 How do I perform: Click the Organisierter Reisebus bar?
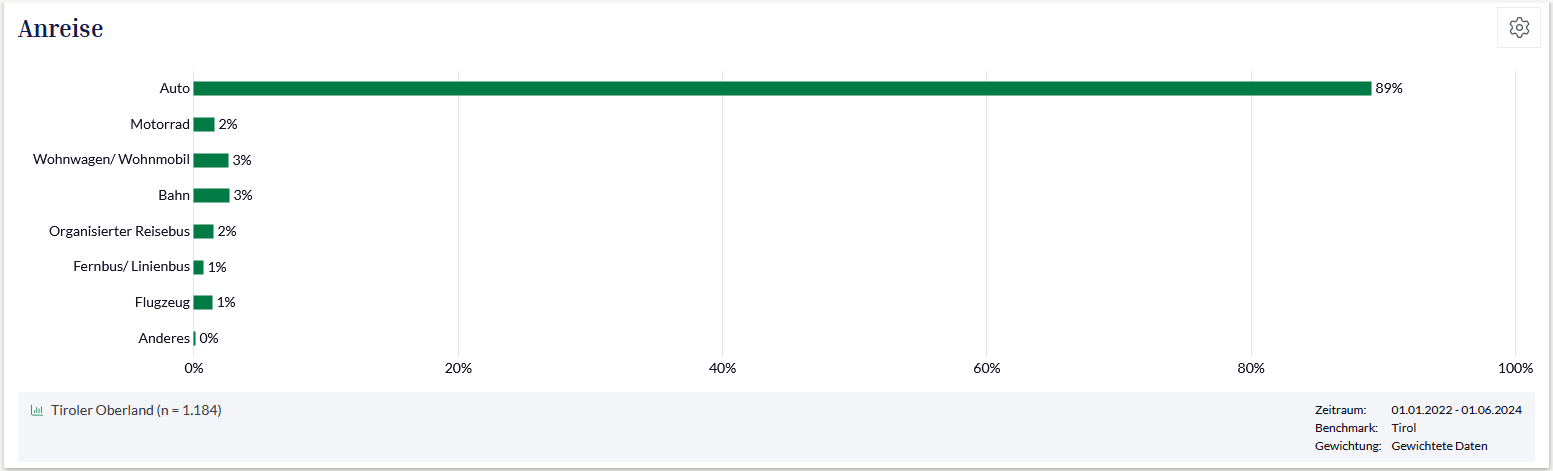[x=204, y=231]
